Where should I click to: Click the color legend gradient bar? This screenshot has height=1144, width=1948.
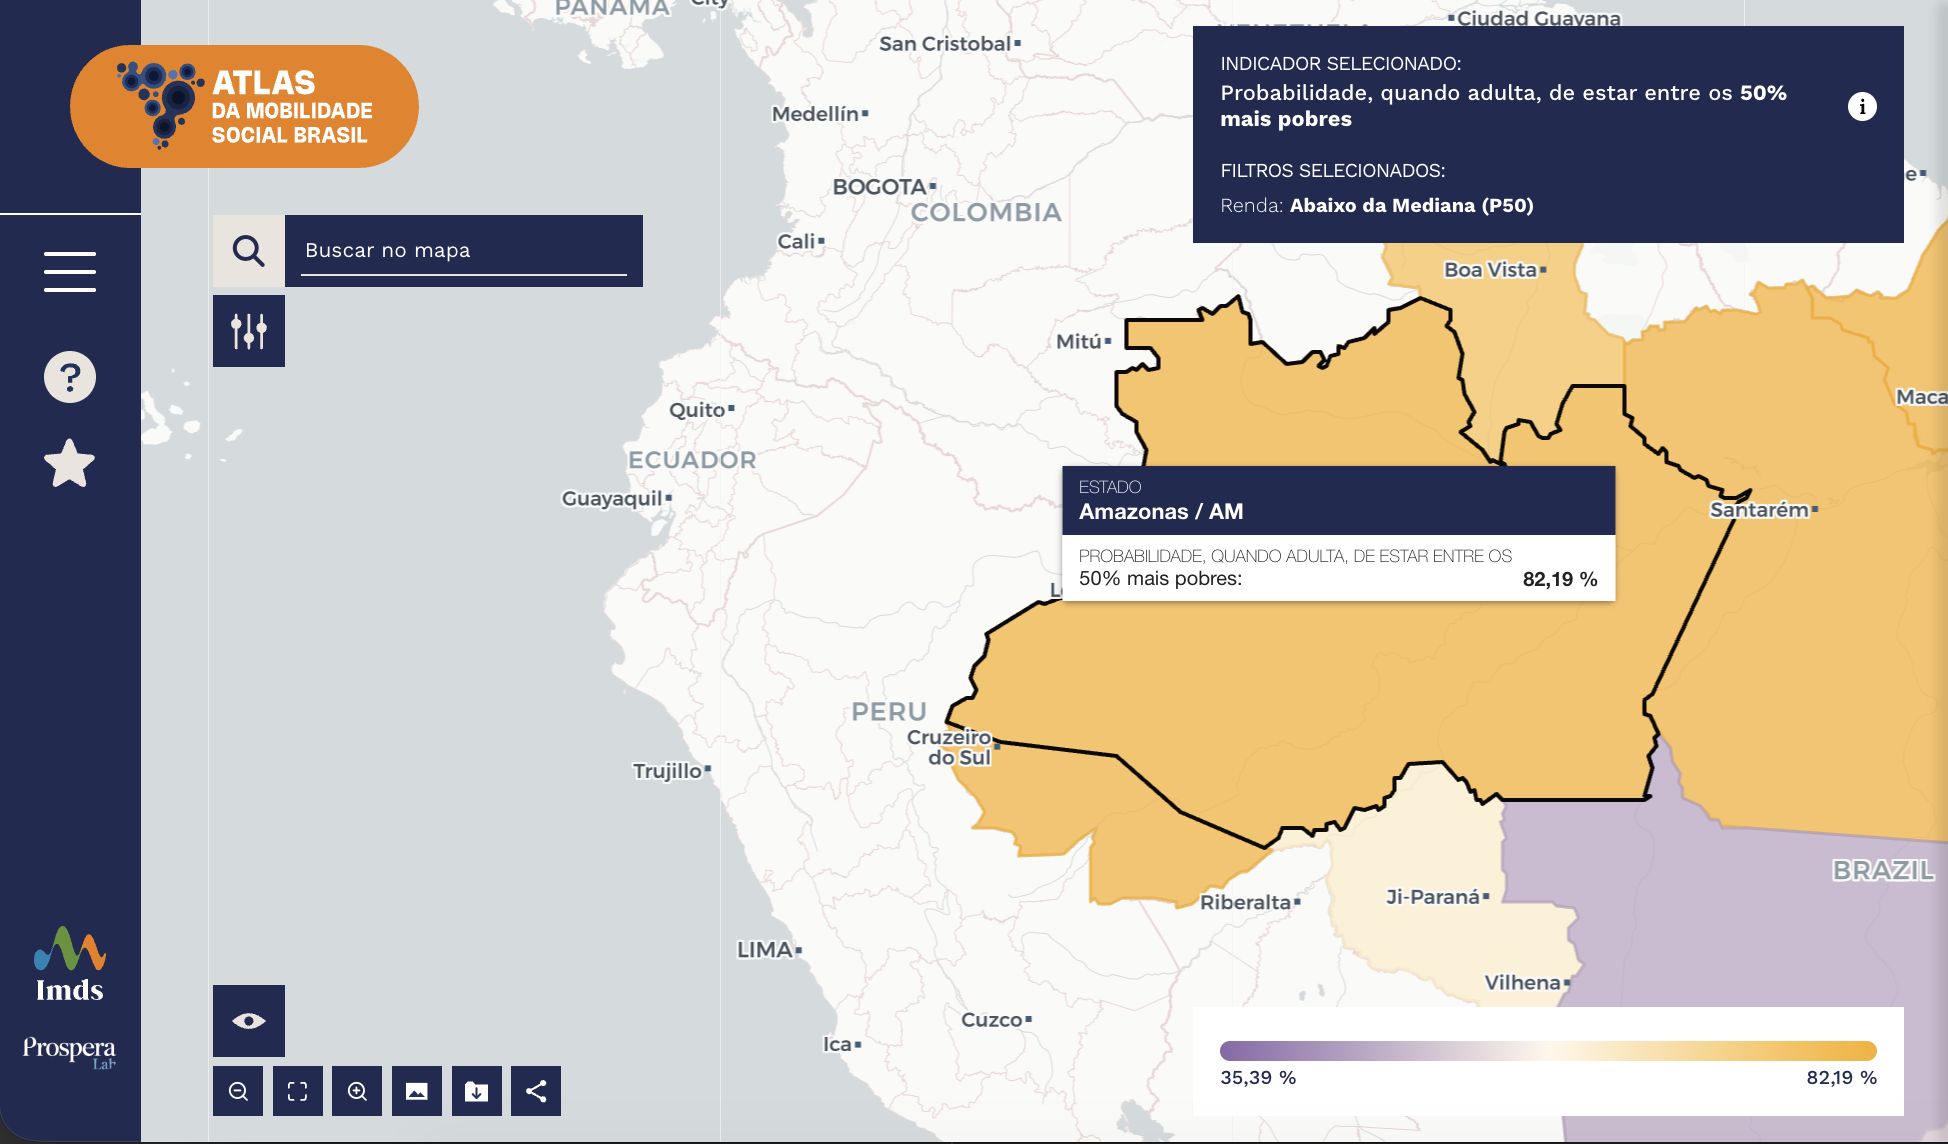(1548, 1050)
